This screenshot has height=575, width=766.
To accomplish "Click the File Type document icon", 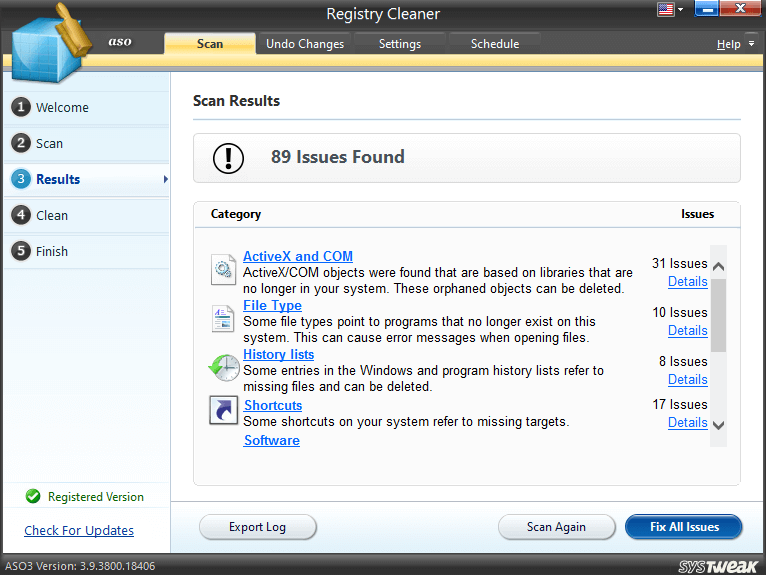I will [223, 319].
